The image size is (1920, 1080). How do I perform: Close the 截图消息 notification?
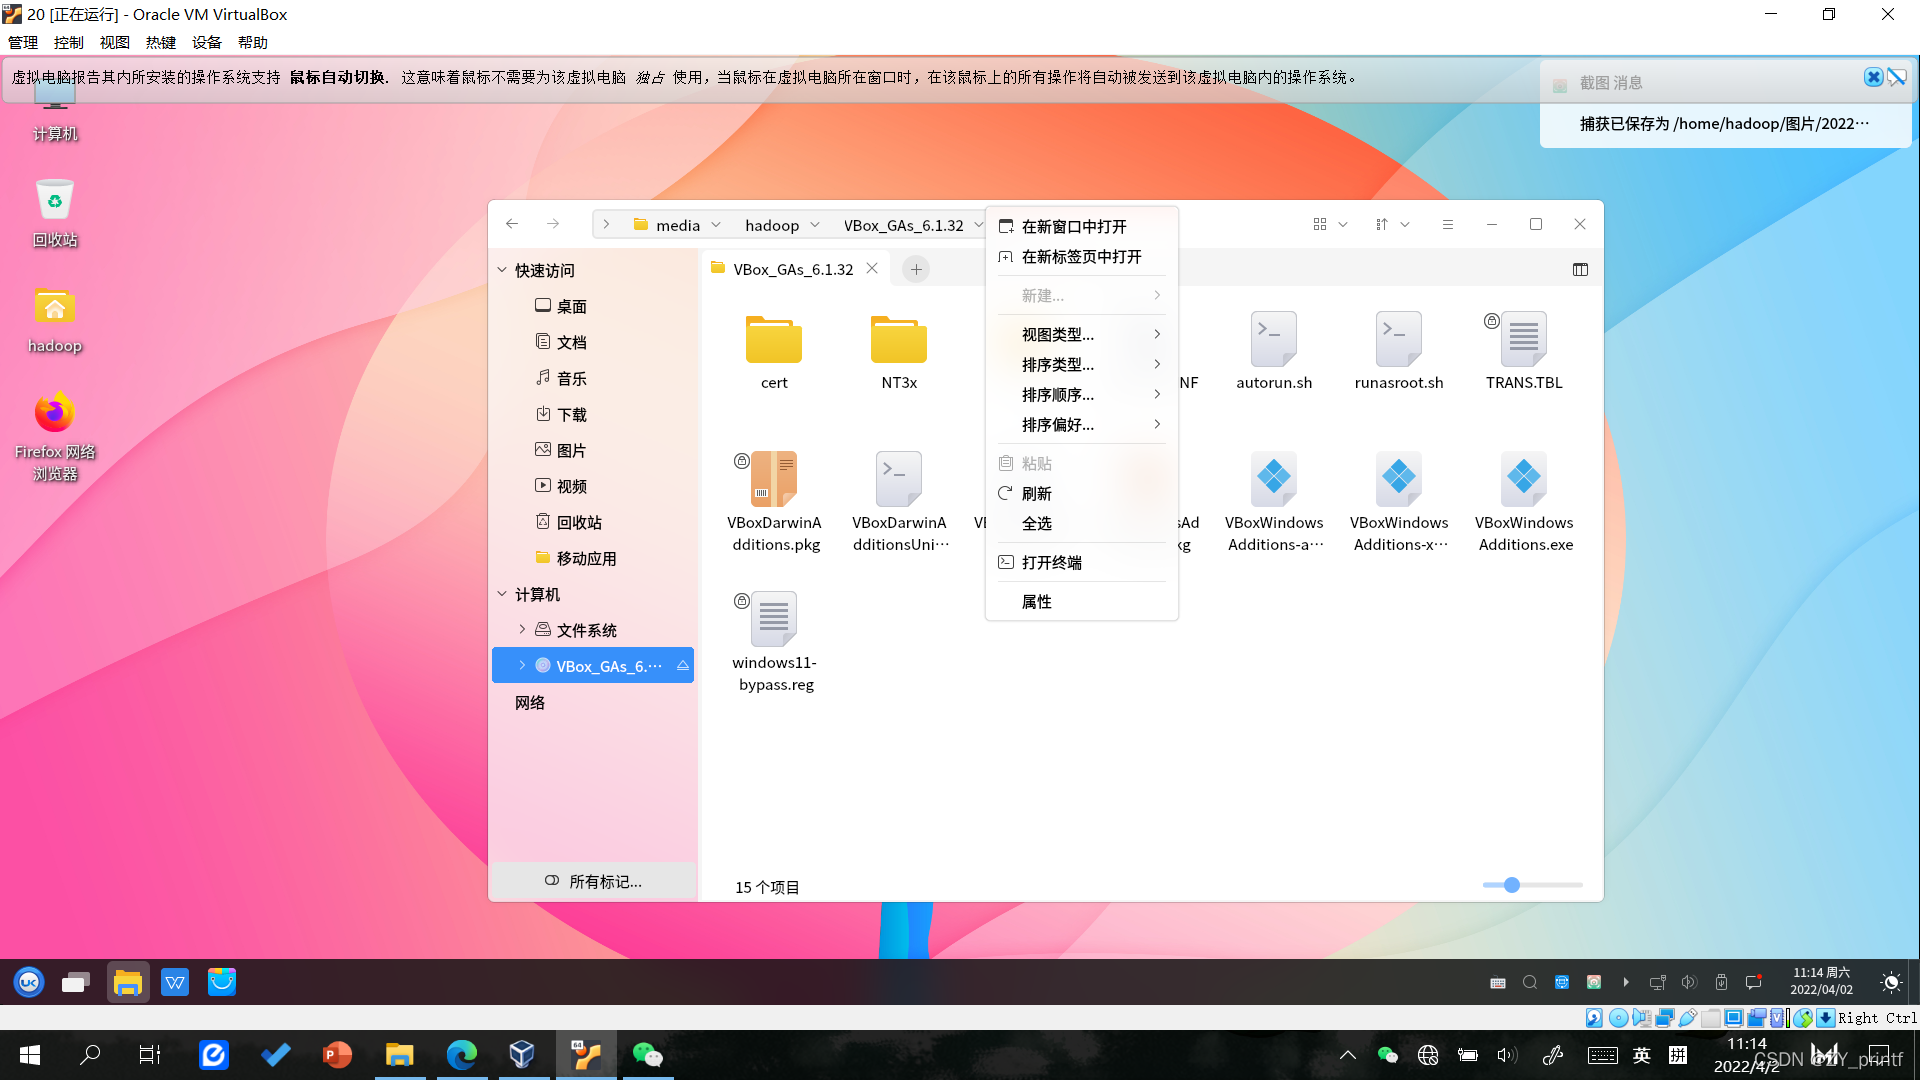(x=1872, y=77)
